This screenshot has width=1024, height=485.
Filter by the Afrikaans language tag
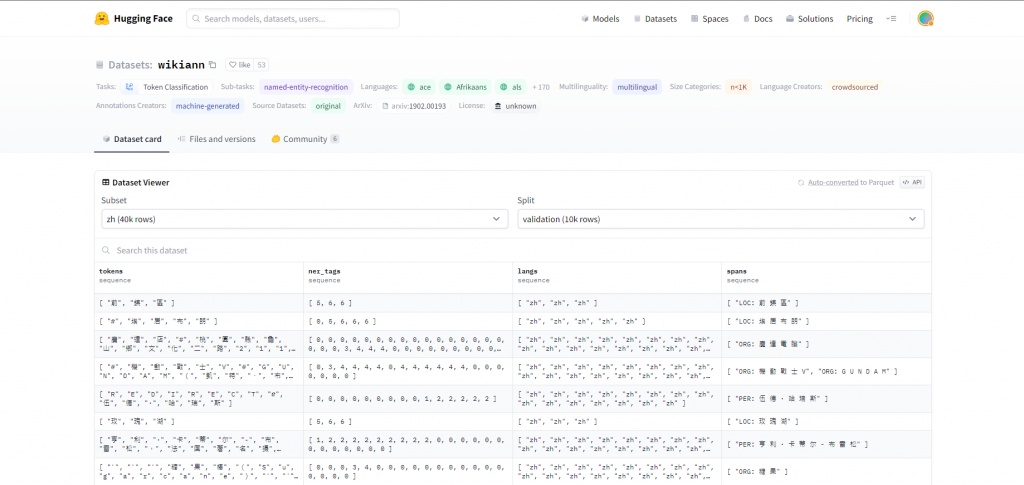465,87
